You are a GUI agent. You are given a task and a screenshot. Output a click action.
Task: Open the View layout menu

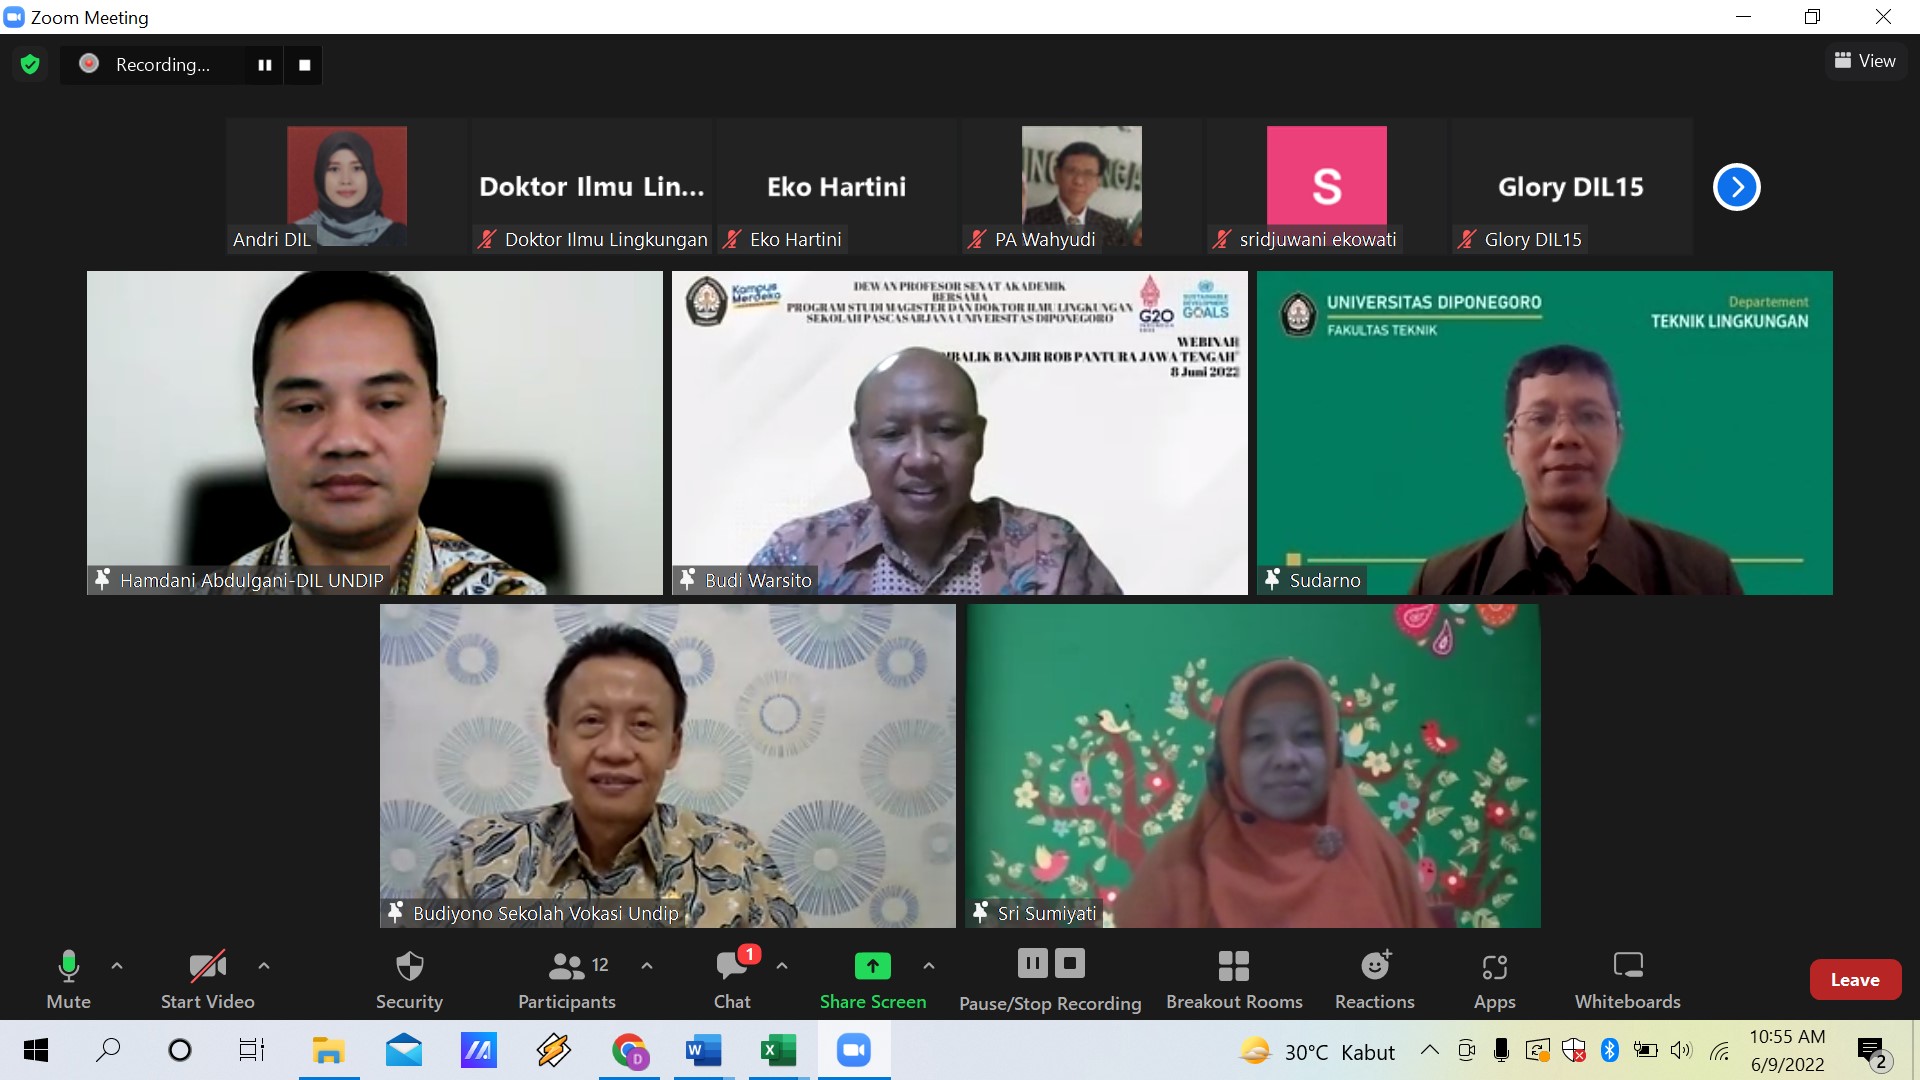tap(1865, 61)
